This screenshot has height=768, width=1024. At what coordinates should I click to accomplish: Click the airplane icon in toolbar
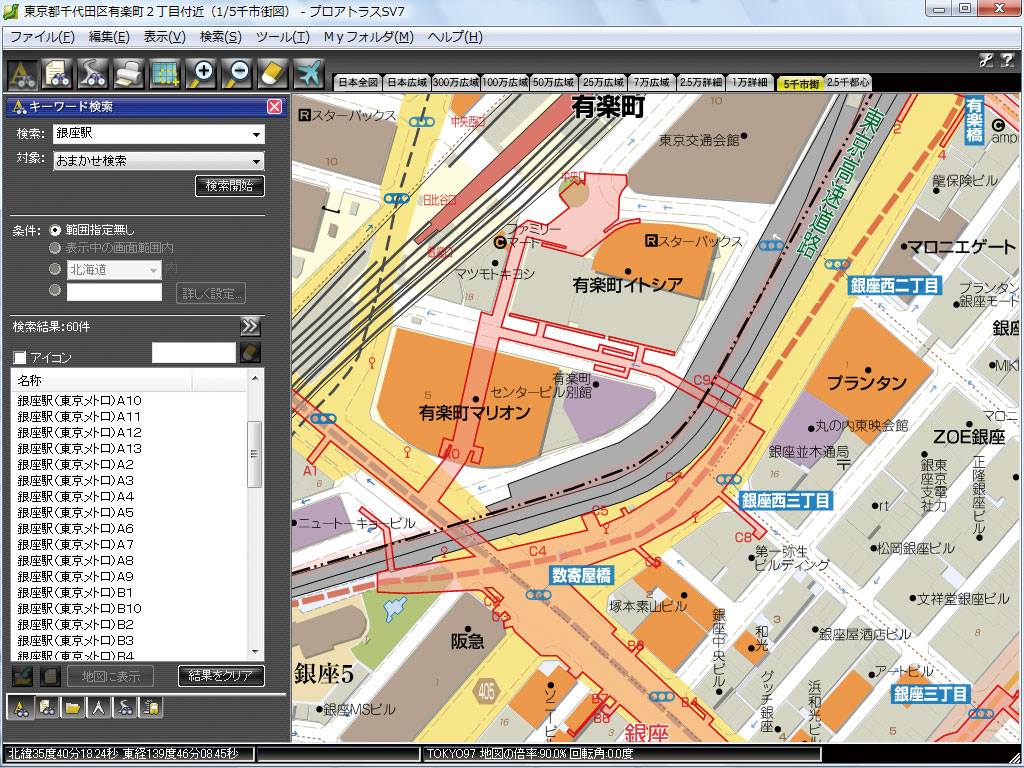(308, 73)
